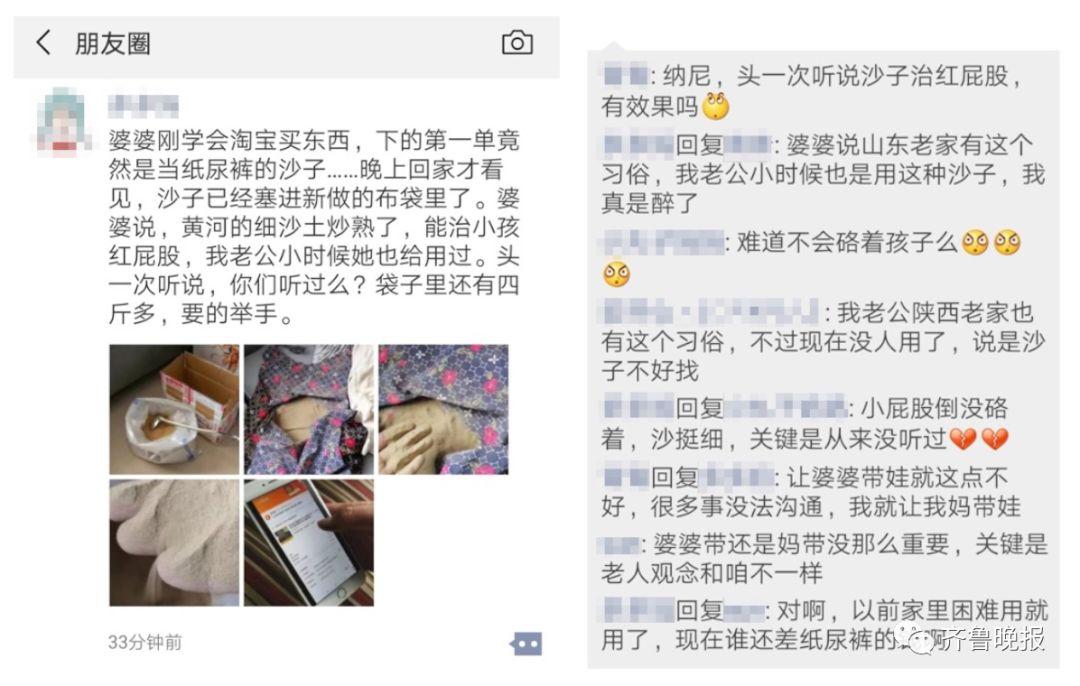Open photo of phone showing Taobao order
Image resolution: width=1080 pixels, height=686 pixels.
pos(309,543)
